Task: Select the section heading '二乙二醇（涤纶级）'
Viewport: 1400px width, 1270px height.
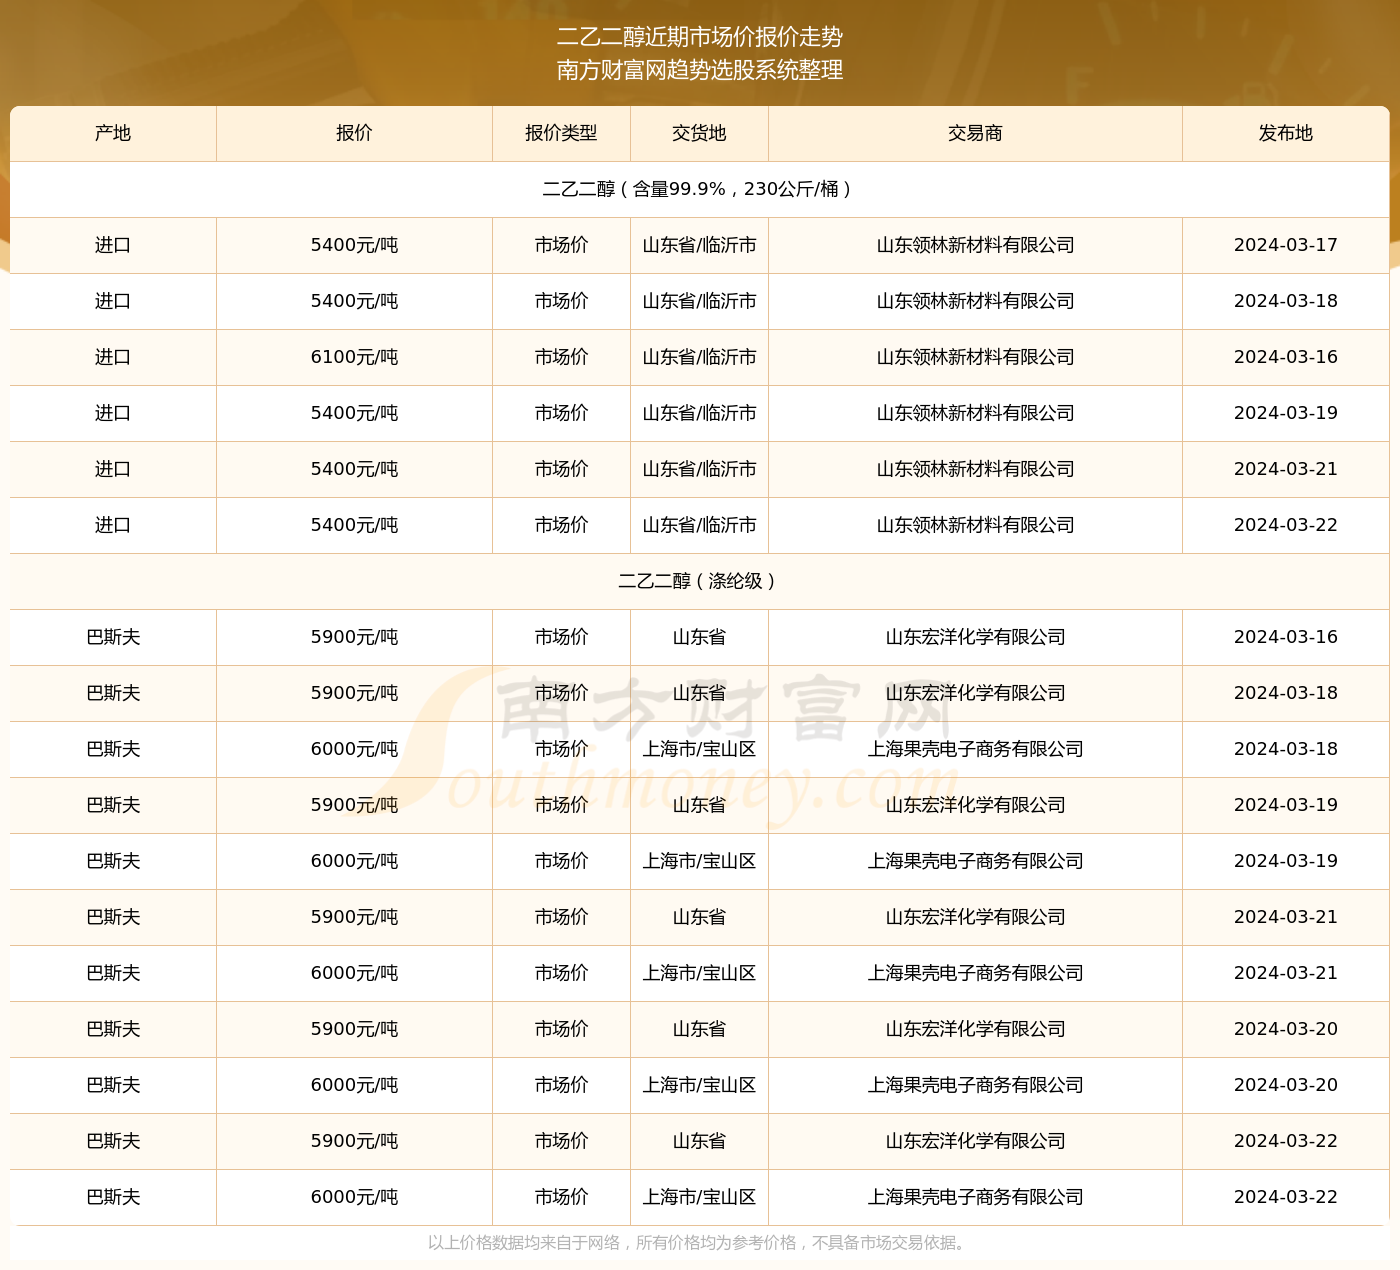Action: point(699,581)
